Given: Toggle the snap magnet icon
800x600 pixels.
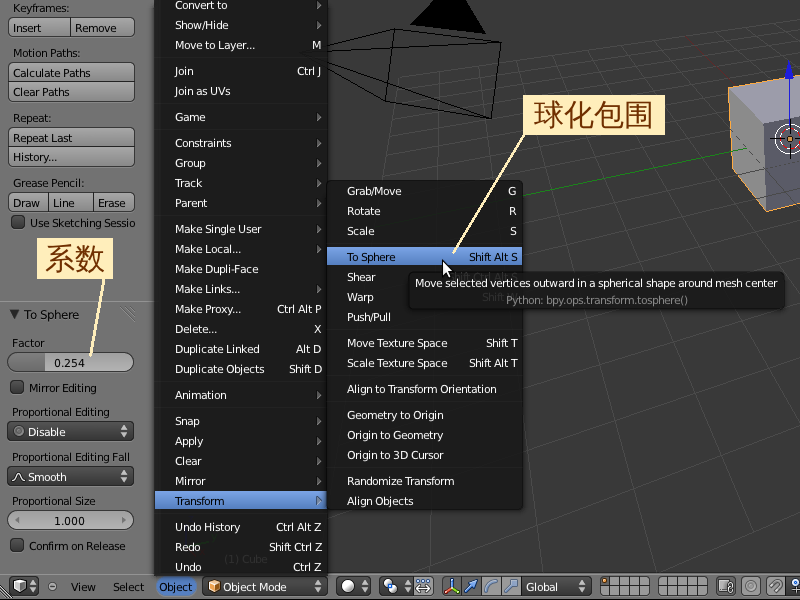Looking at the screenshot, I should pyautogui.click(x=776, y=586).
